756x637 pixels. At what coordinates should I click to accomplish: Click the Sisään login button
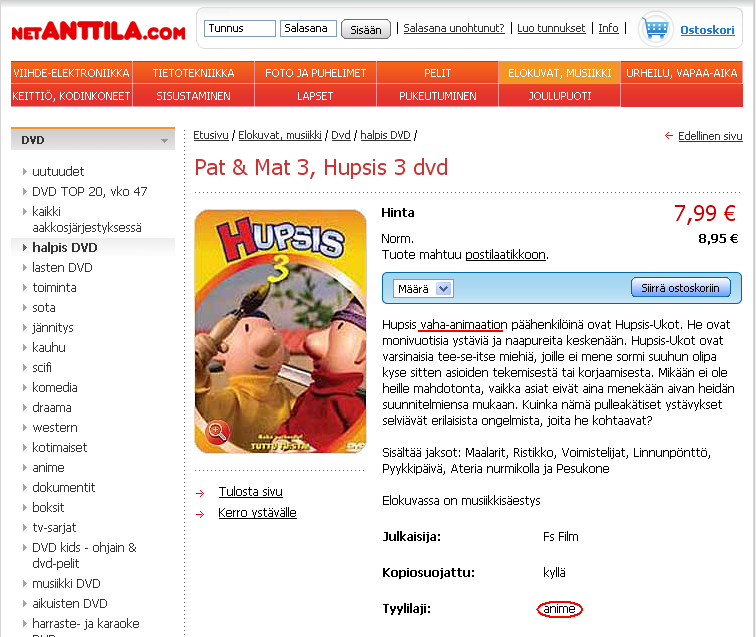tap(365, 29)
